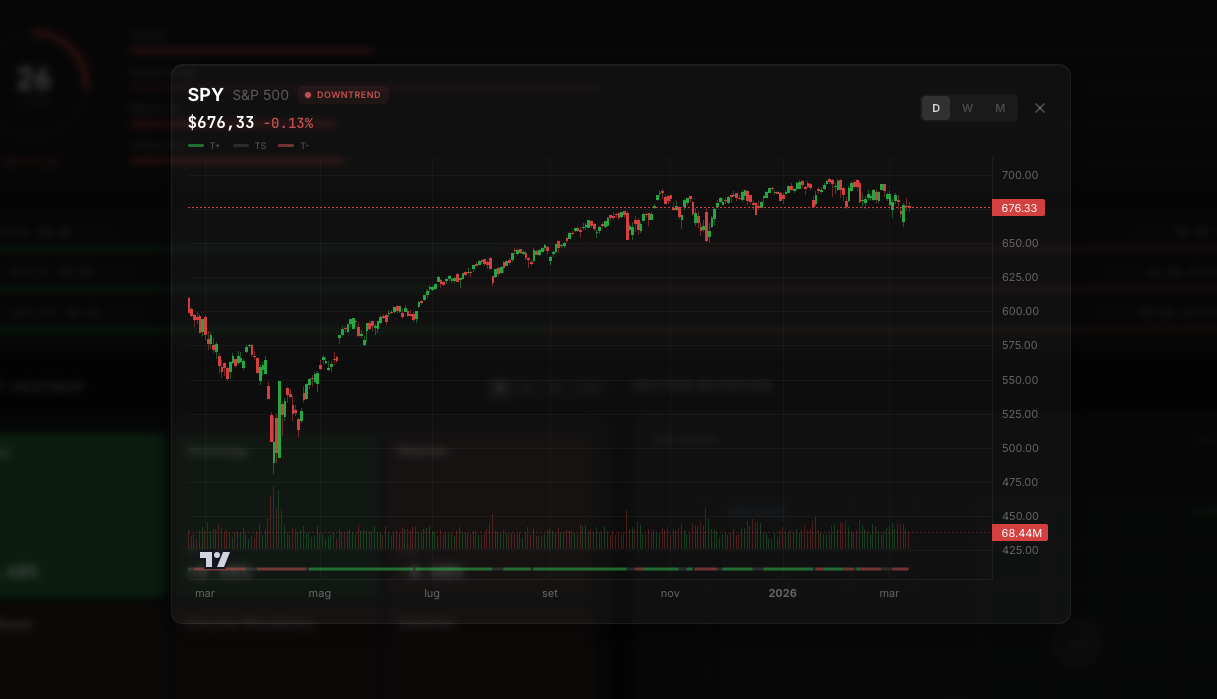Screen dimensions: 1217x699
Task: Click the 450.00 price axis label
Action: 1020,516
